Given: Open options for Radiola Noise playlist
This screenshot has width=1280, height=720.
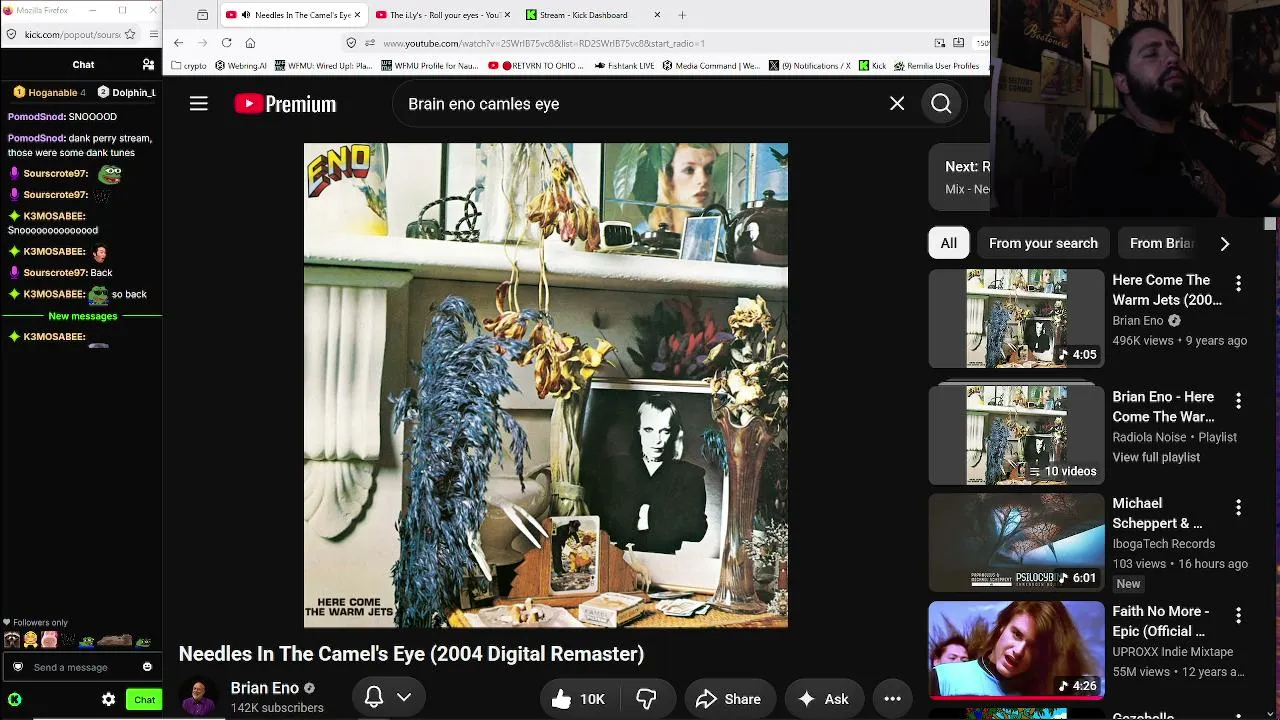Looking at the screenshot, I should [x=1238, y=401].
